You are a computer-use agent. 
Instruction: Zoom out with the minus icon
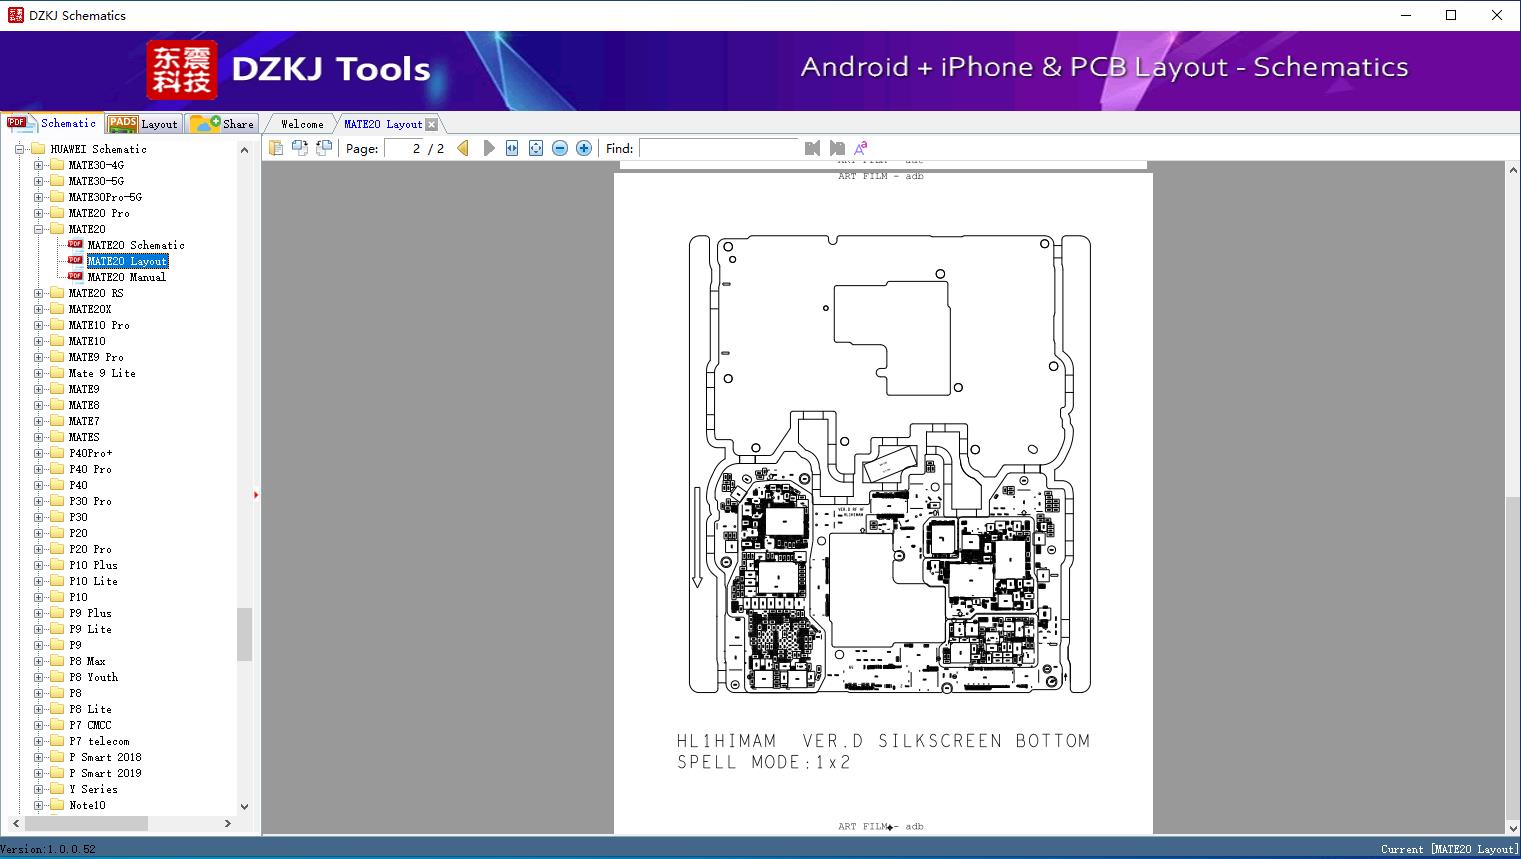coord(560,148)
